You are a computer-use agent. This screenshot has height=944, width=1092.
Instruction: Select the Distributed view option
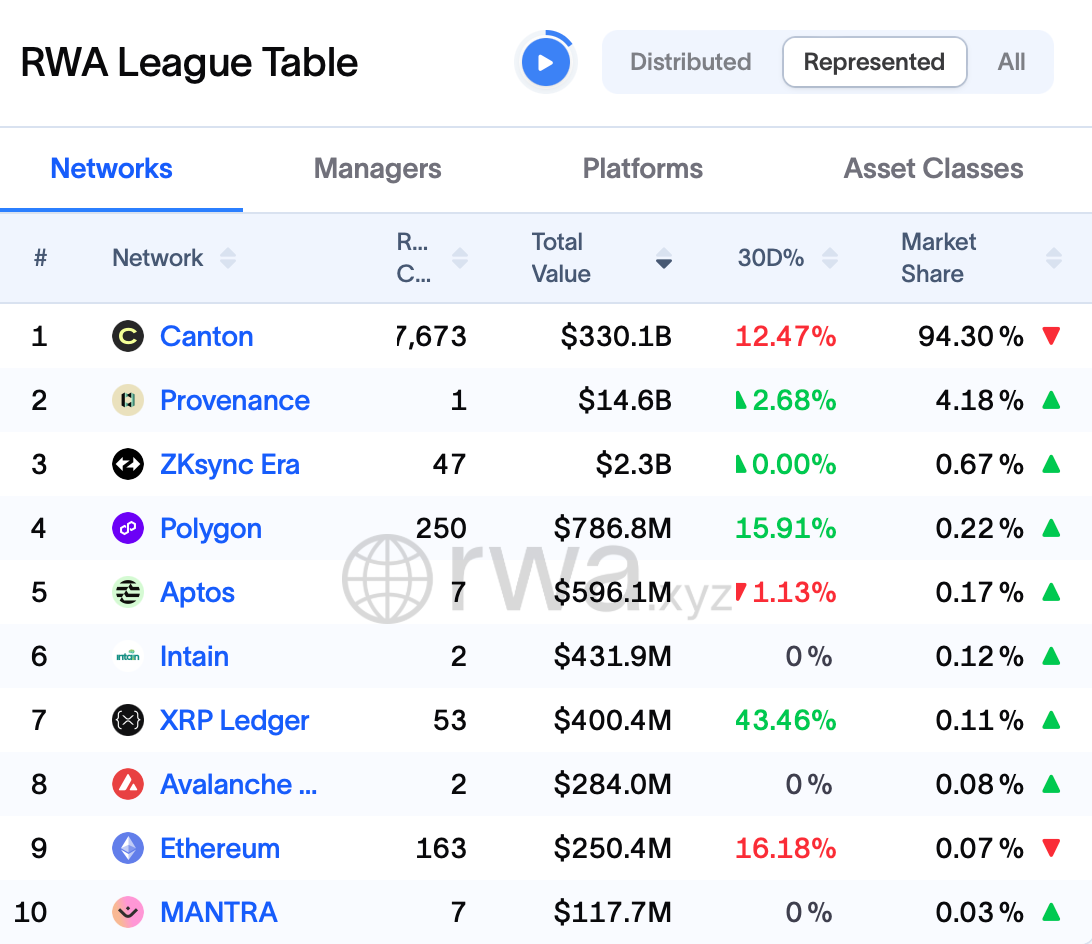(x=690, y=61)
